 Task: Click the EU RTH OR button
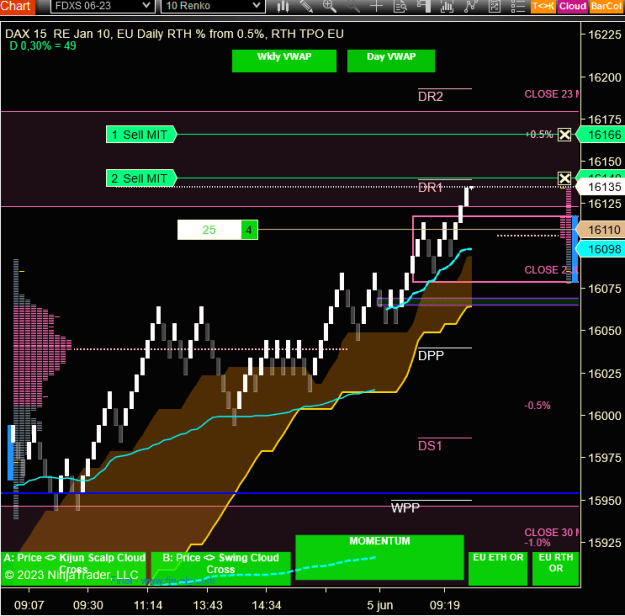click(x=556, y=568)
